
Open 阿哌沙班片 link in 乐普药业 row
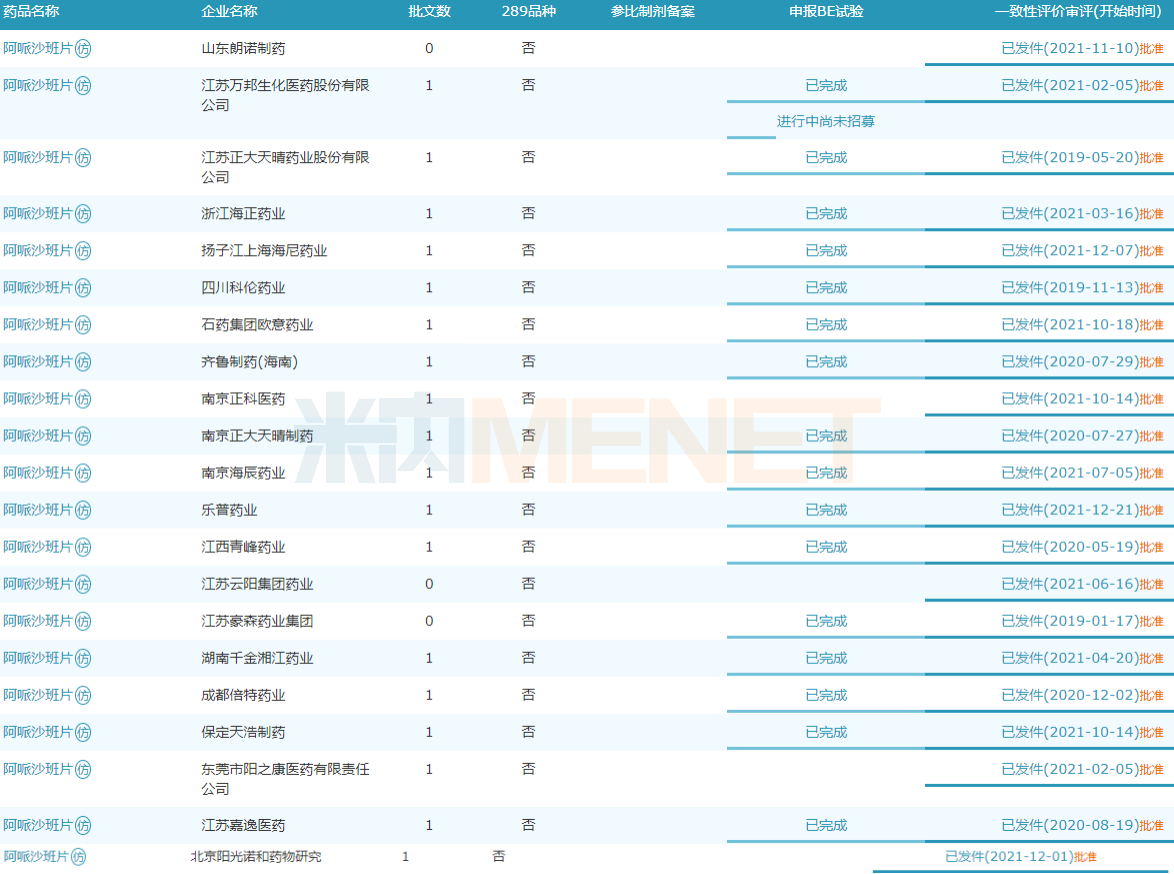click(x=37, y=510)
